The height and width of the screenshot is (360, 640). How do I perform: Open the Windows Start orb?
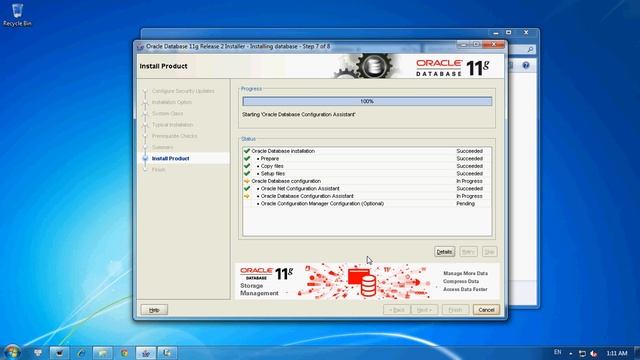point(12,352)
